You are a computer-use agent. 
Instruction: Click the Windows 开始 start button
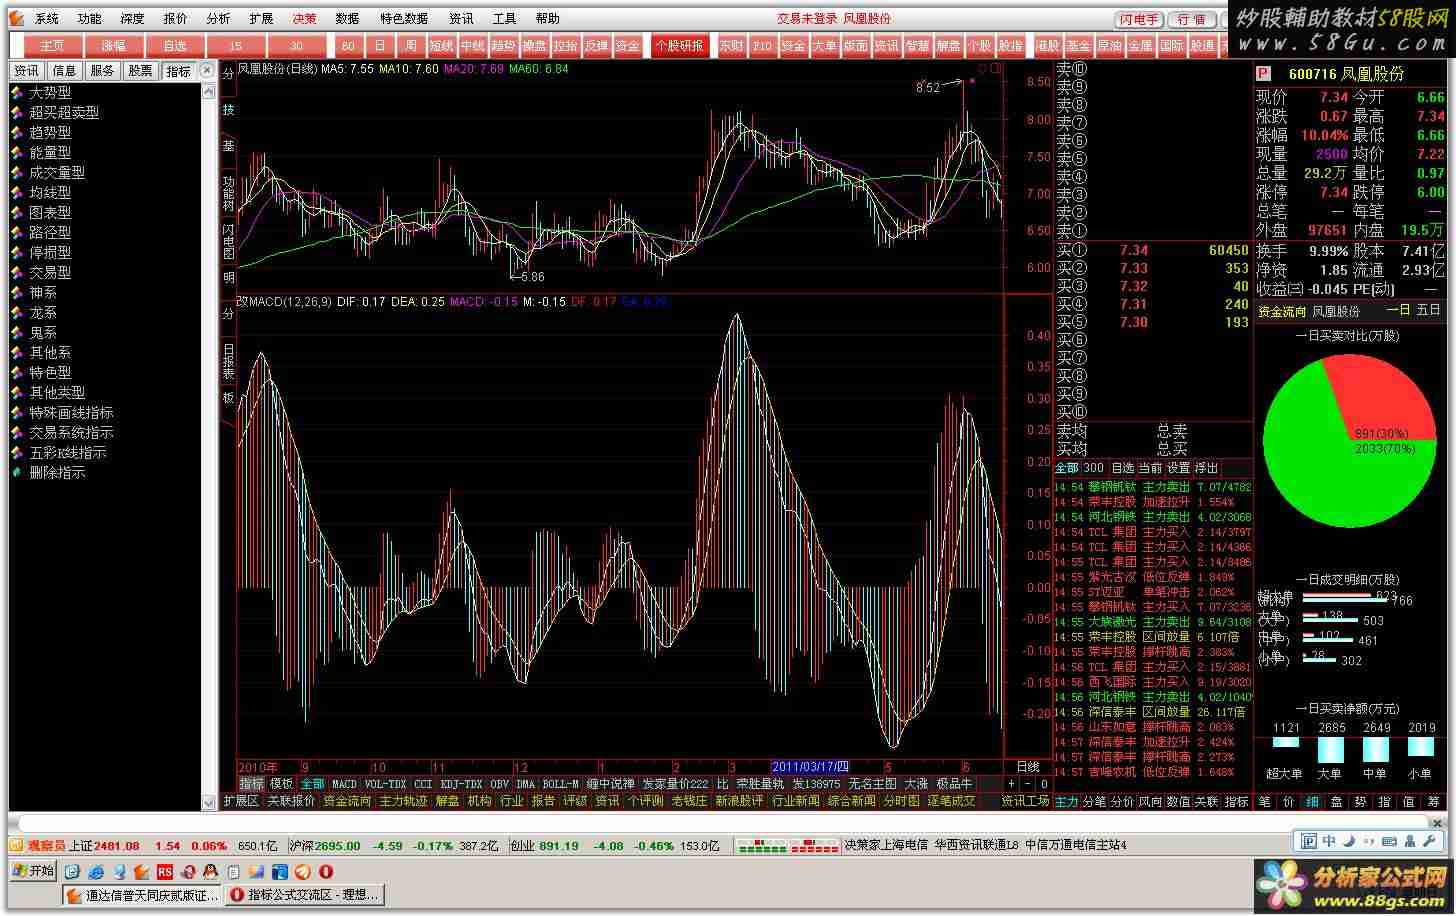tap(33, 871)
